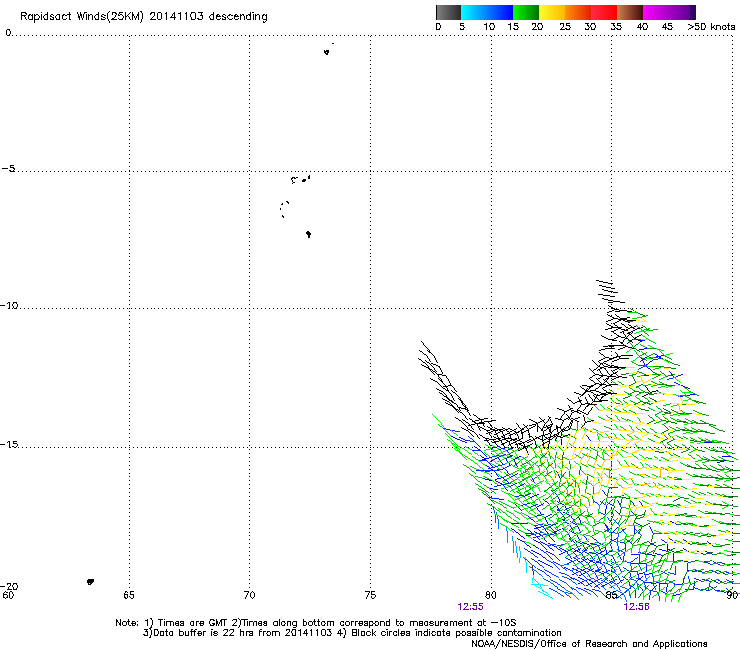Click the orange 25-30 knots legend color
740x650 pixels.
(578, 12)
